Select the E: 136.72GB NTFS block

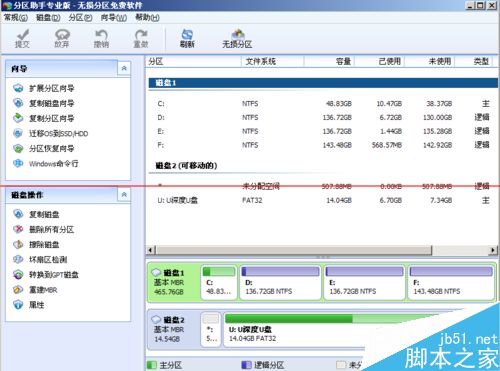[x=364, y=282]
